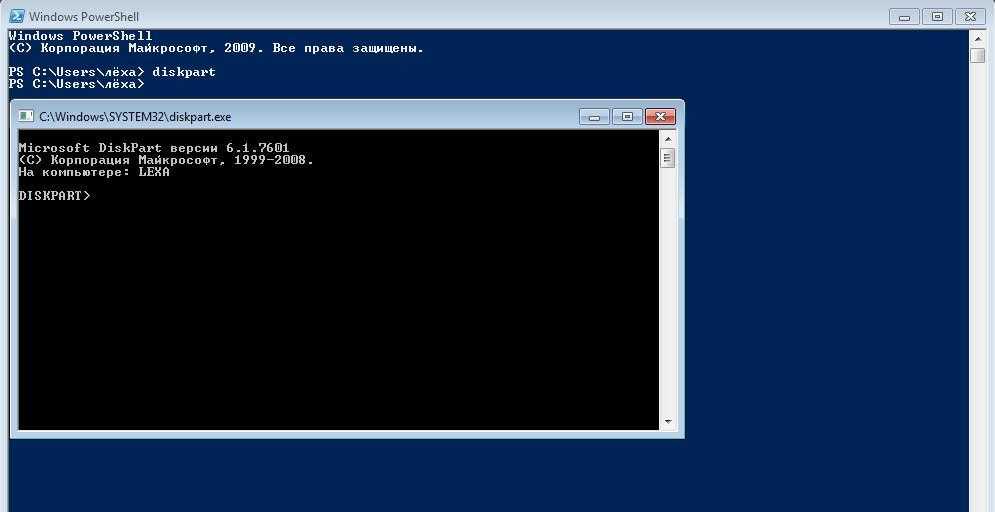Viewport: 995px width, 512px height.
Task: Click the last 'PS C:\Users\лёха>' prompt
Action: [76, 84]
